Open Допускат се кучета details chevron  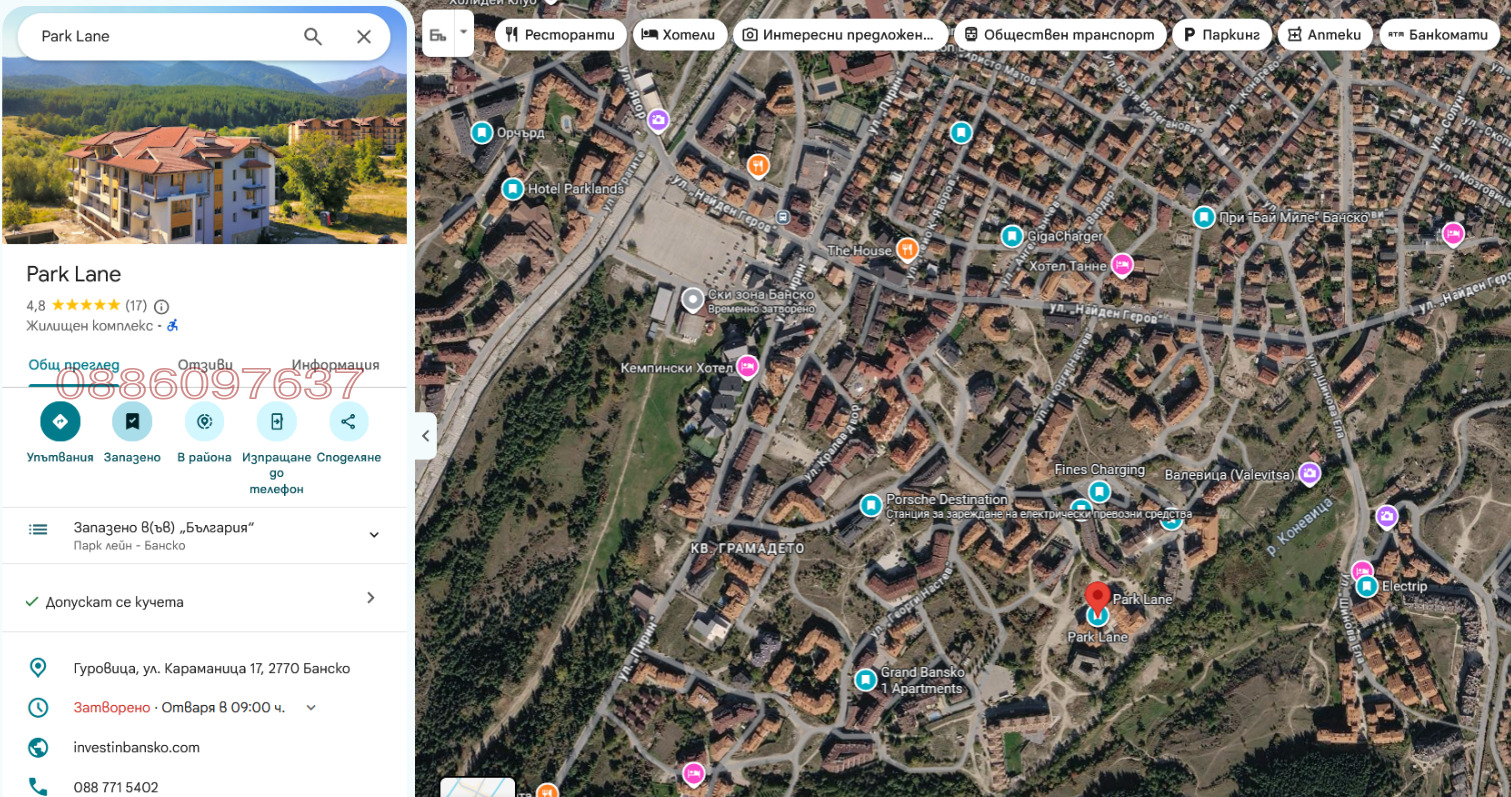coord(370,598)
